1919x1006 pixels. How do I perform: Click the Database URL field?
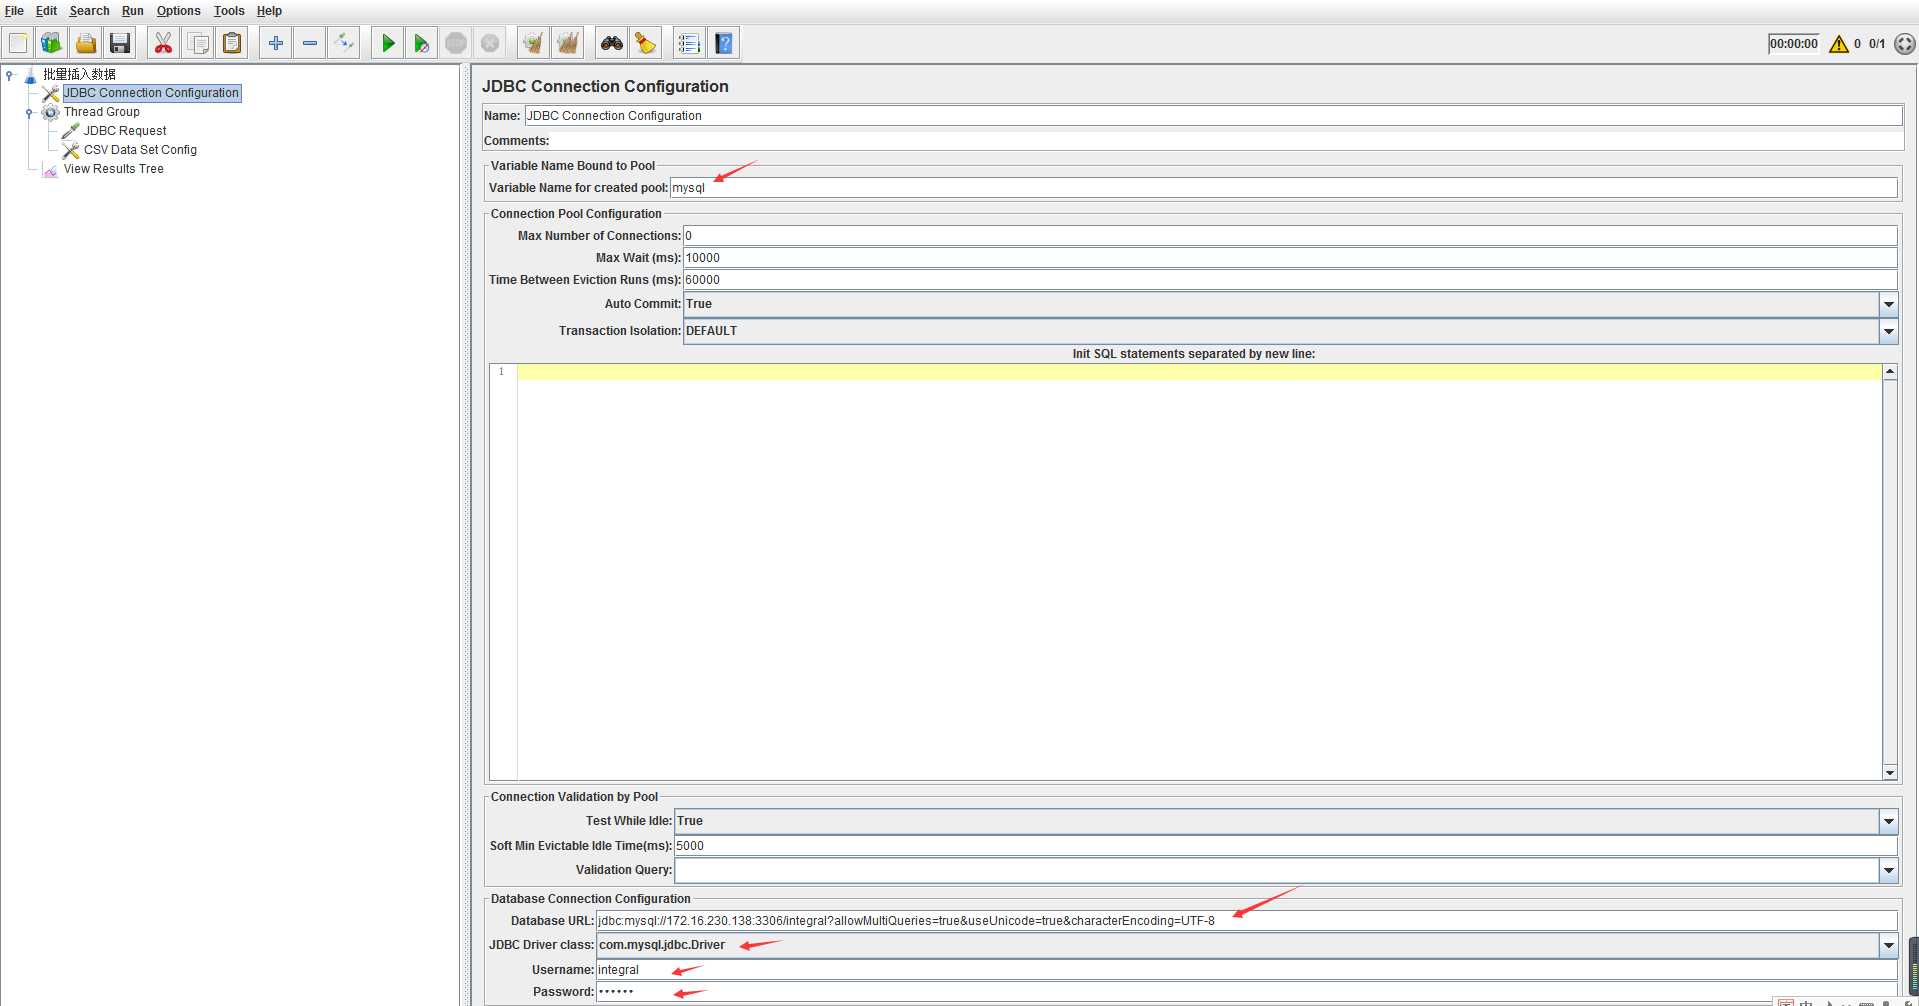point(1247,921)
